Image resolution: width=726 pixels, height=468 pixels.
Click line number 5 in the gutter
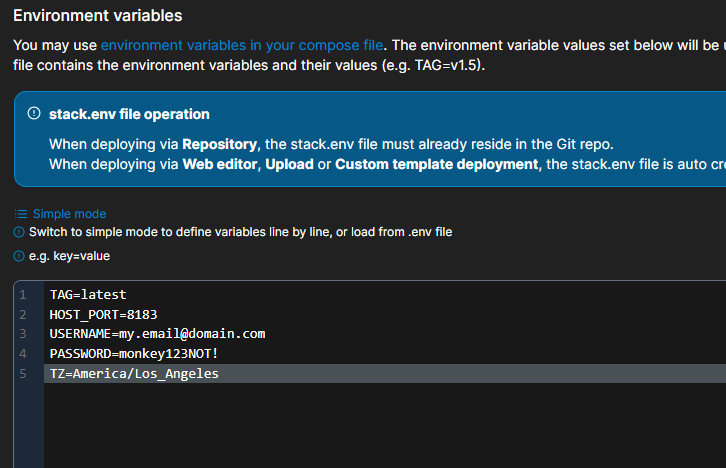(22, 373)
